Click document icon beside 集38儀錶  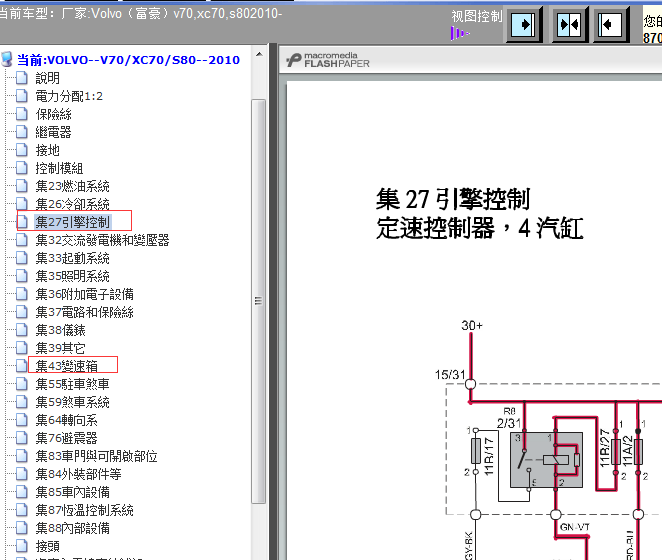[x=22, y=330]
